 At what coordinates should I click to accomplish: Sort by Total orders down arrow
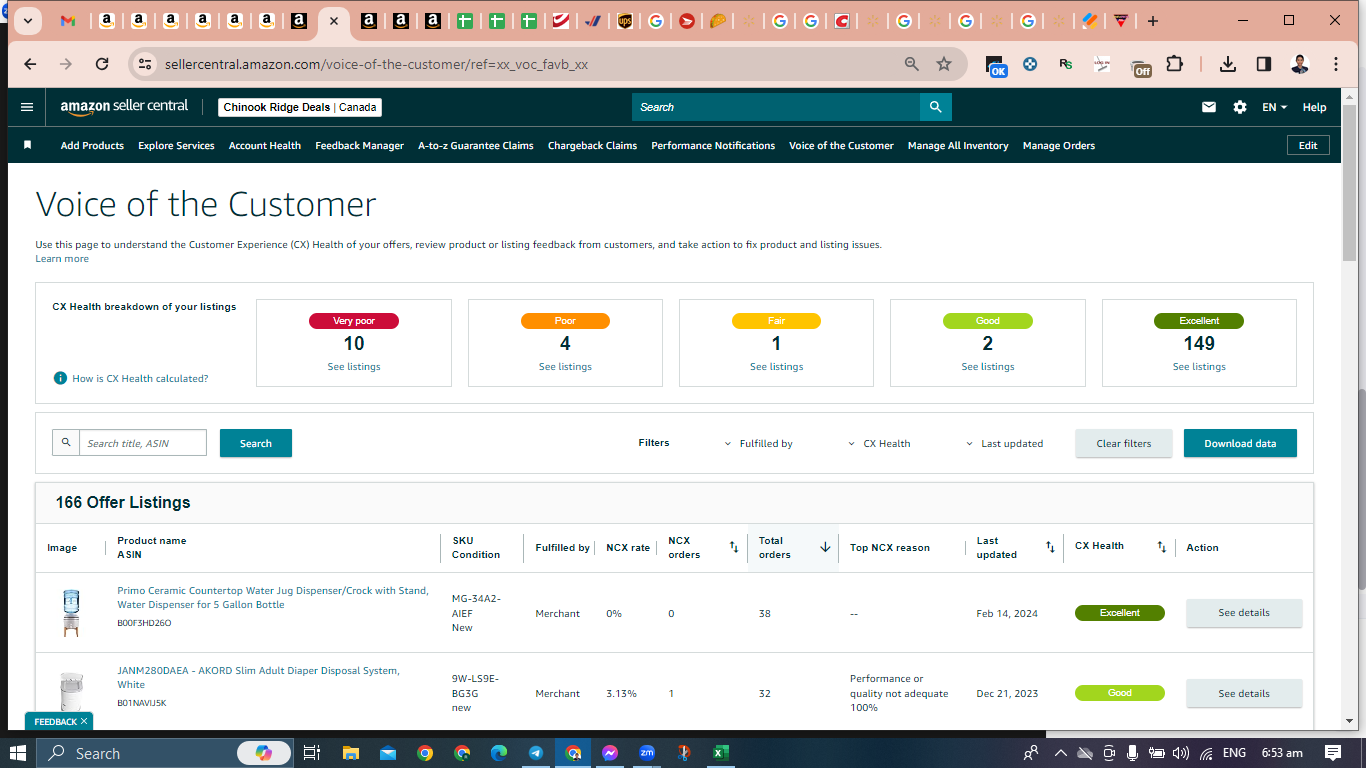click(x=825, y=547)
